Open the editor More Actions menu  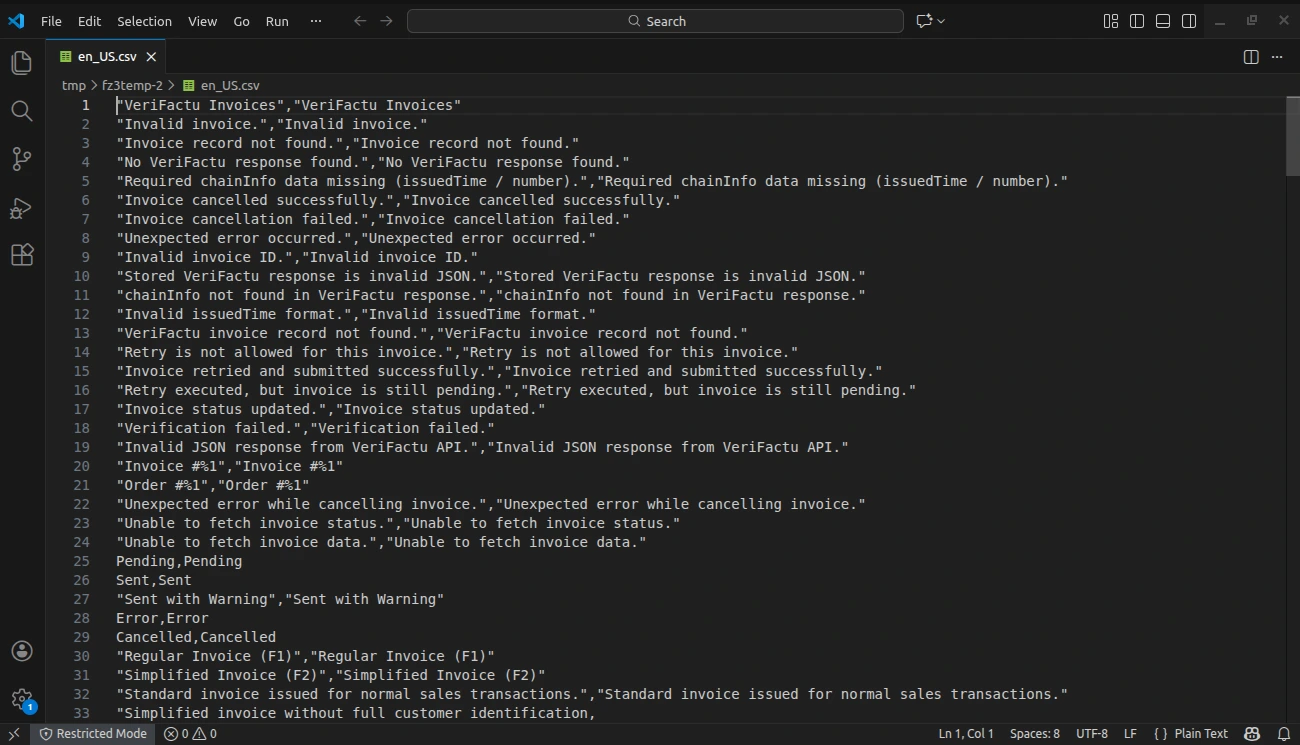click(1277, 57)
